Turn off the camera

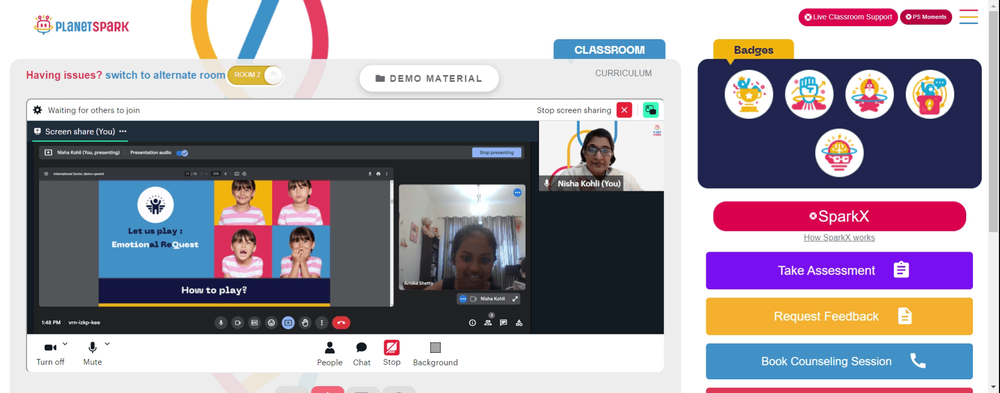click(50, 353)
